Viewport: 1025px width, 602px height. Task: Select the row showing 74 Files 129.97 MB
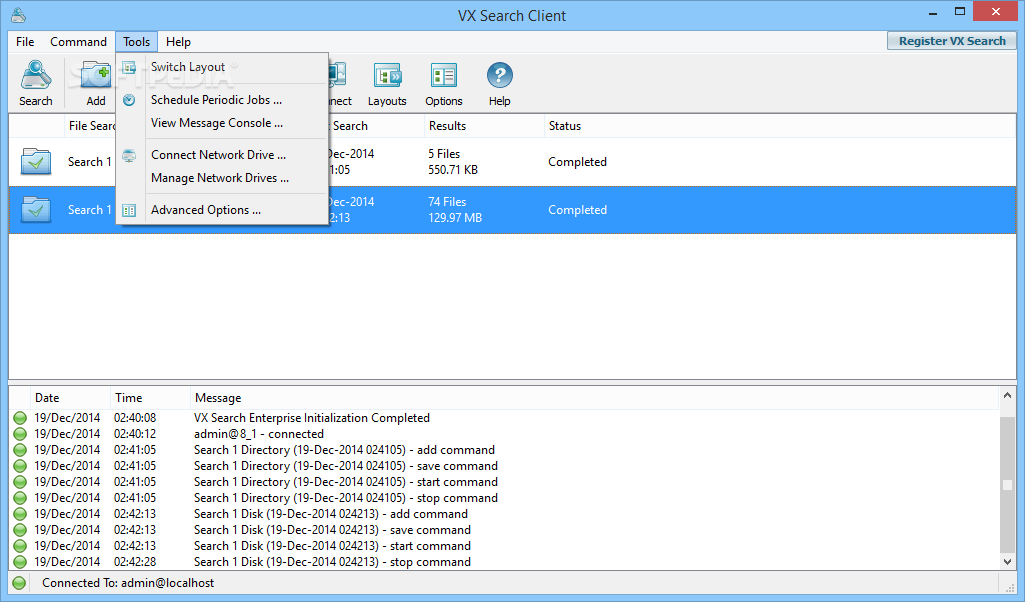click(512, 210)
